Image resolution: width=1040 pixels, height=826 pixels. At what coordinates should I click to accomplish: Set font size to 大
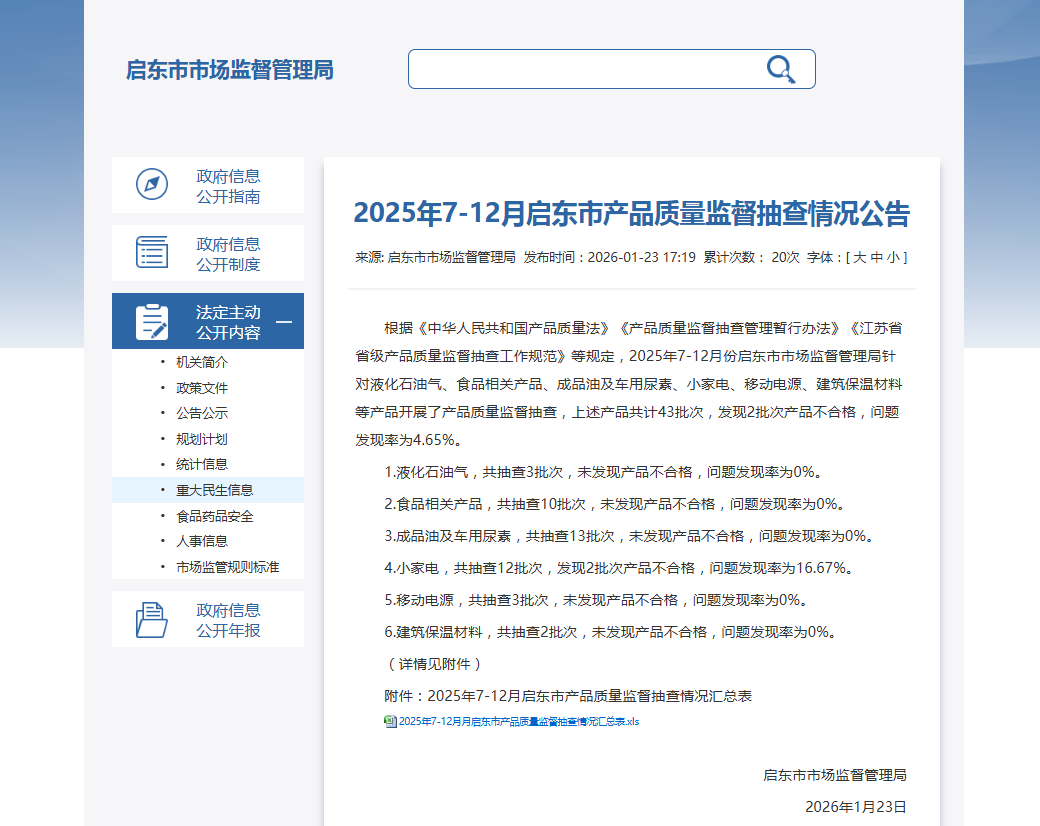[858, 257]
